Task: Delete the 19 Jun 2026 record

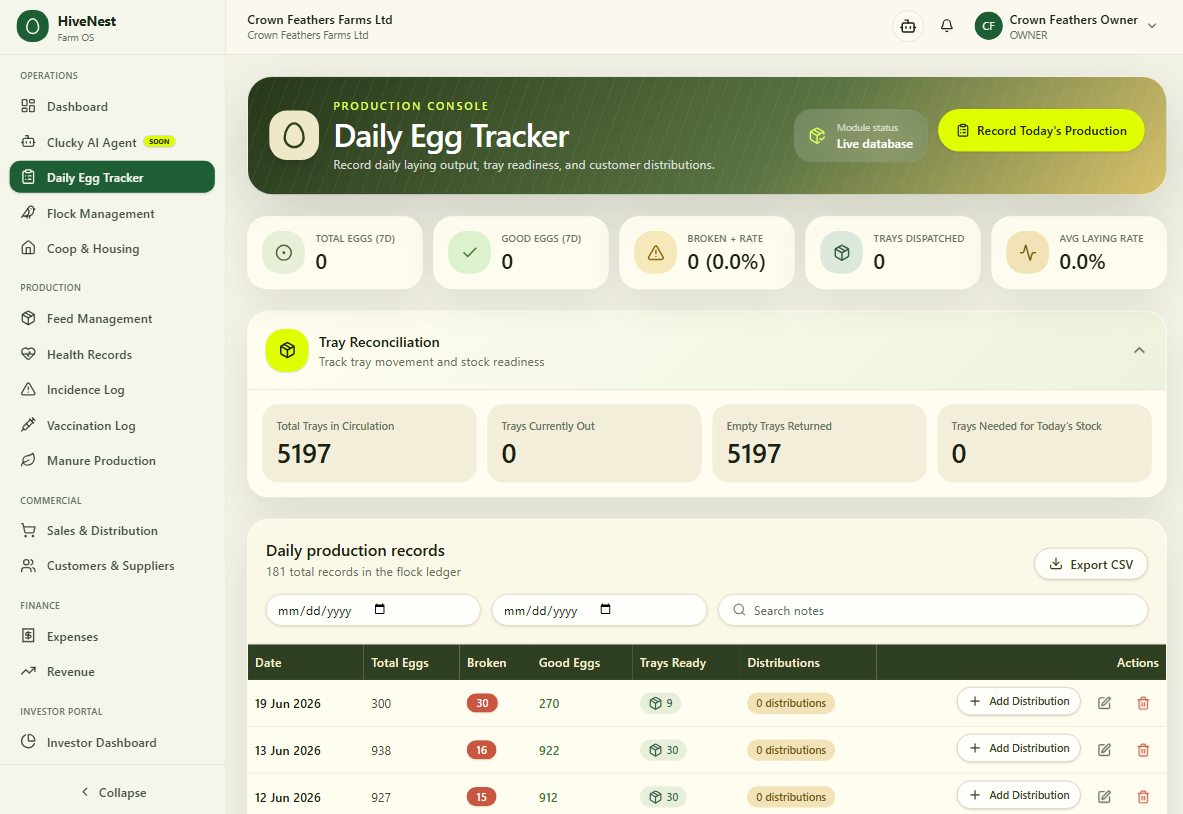Action: point(1143,703)
